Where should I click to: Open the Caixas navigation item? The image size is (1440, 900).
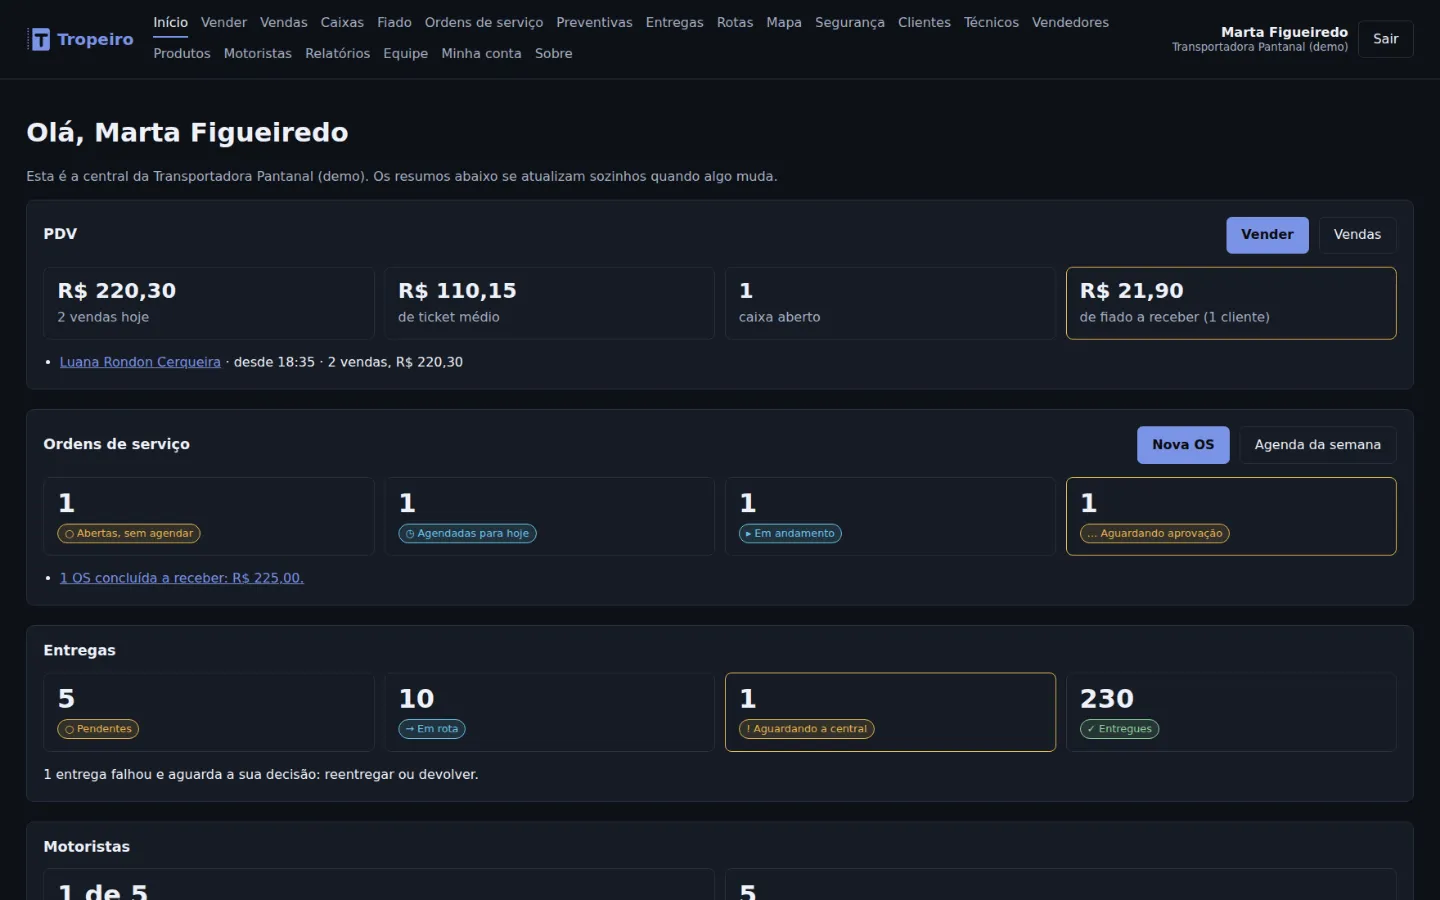(342, 22)
